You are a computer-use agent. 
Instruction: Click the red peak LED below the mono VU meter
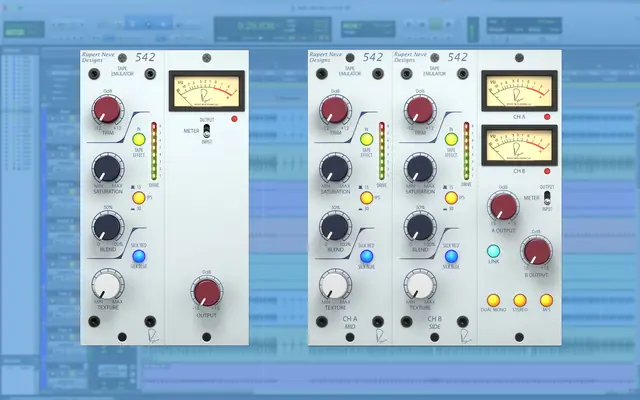(x=234, y=119)
